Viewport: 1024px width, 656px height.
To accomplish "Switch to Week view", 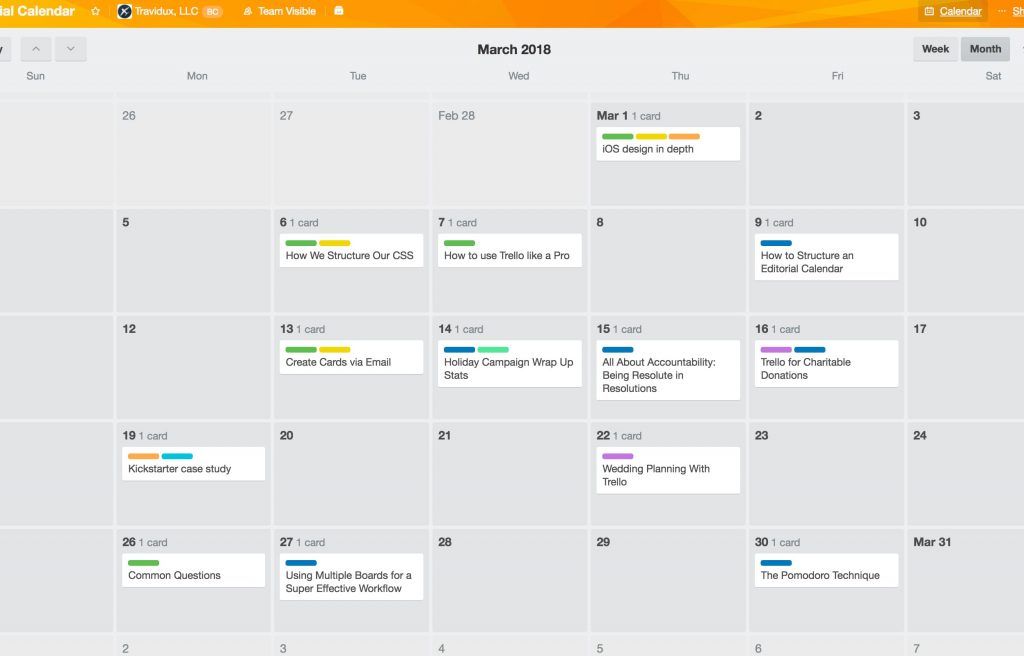I will [935, 49].
